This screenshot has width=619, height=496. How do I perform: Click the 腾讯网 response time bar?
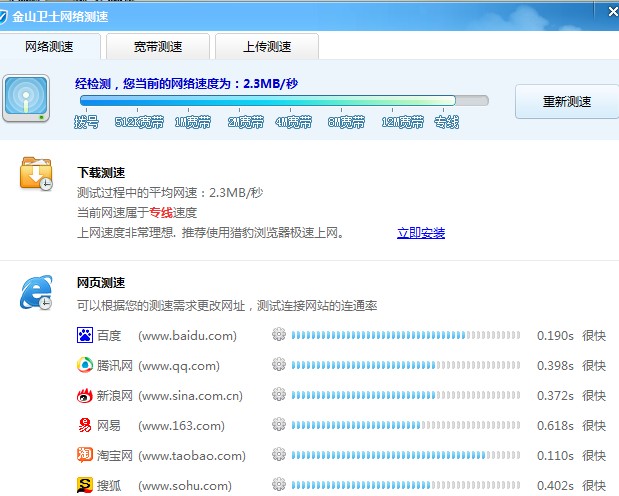406,365
